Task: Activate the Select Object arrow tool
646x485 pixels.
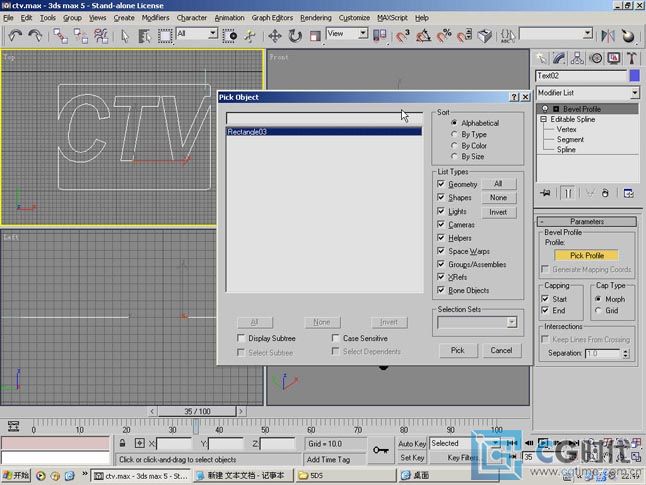Action: click(125, 36)
